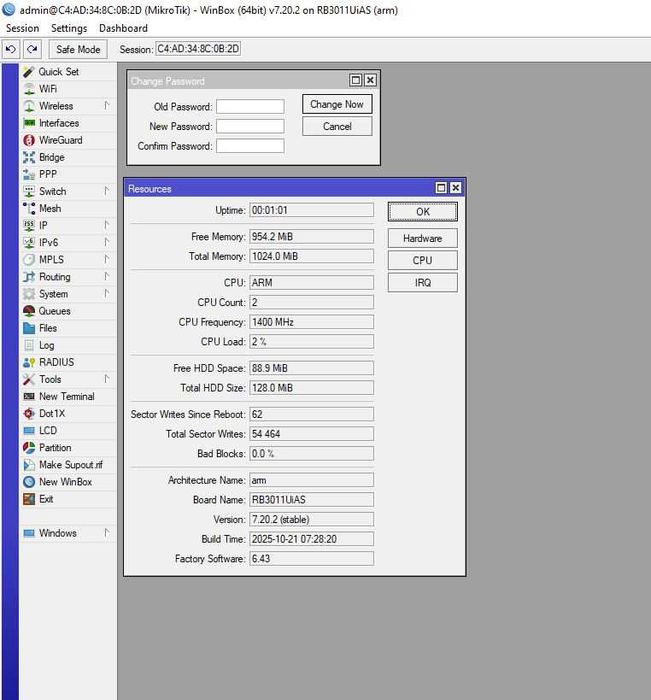Click the Tools icon in the sidebar
Screen dimensions: 651x700
(x=29, y=379)
